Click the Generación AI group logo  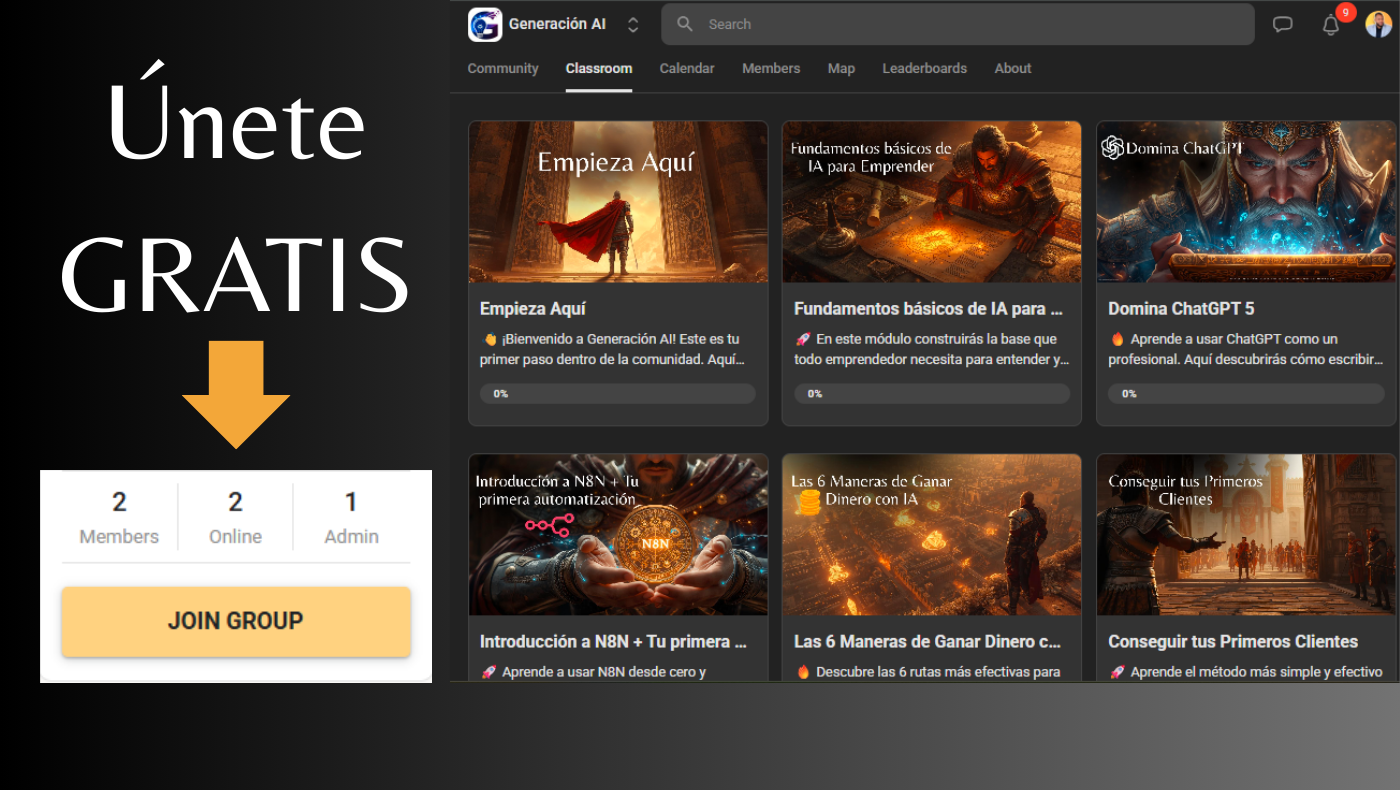click(x=485, y=24)
